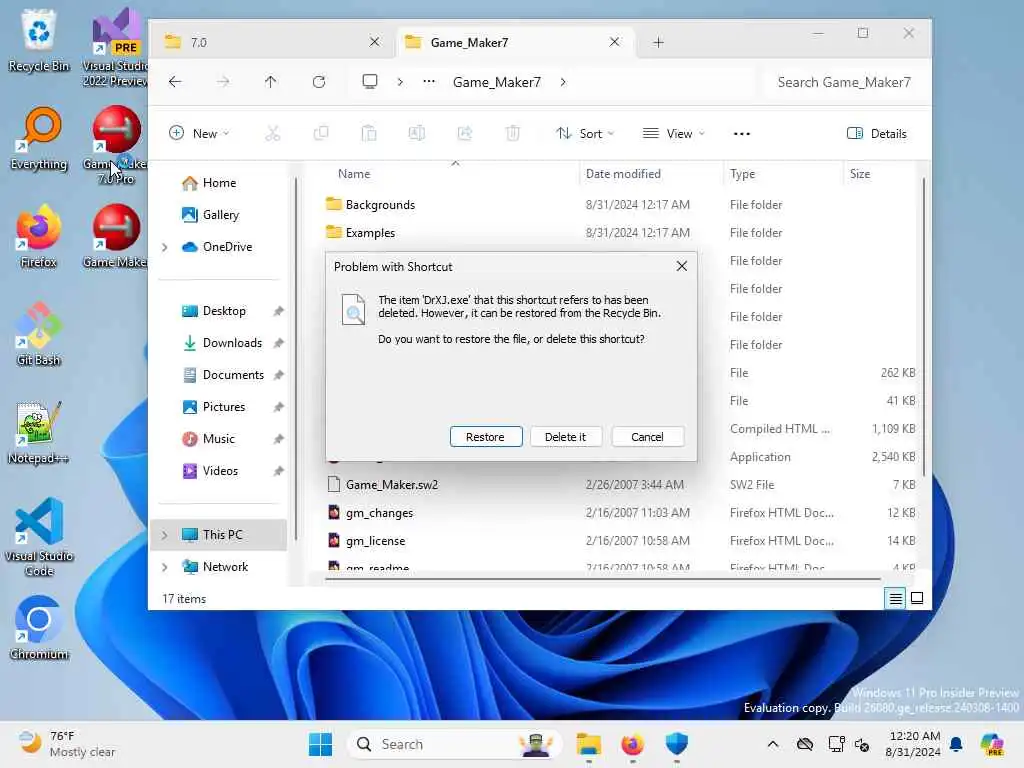Open Downloads quick access folder

point(232,343)
